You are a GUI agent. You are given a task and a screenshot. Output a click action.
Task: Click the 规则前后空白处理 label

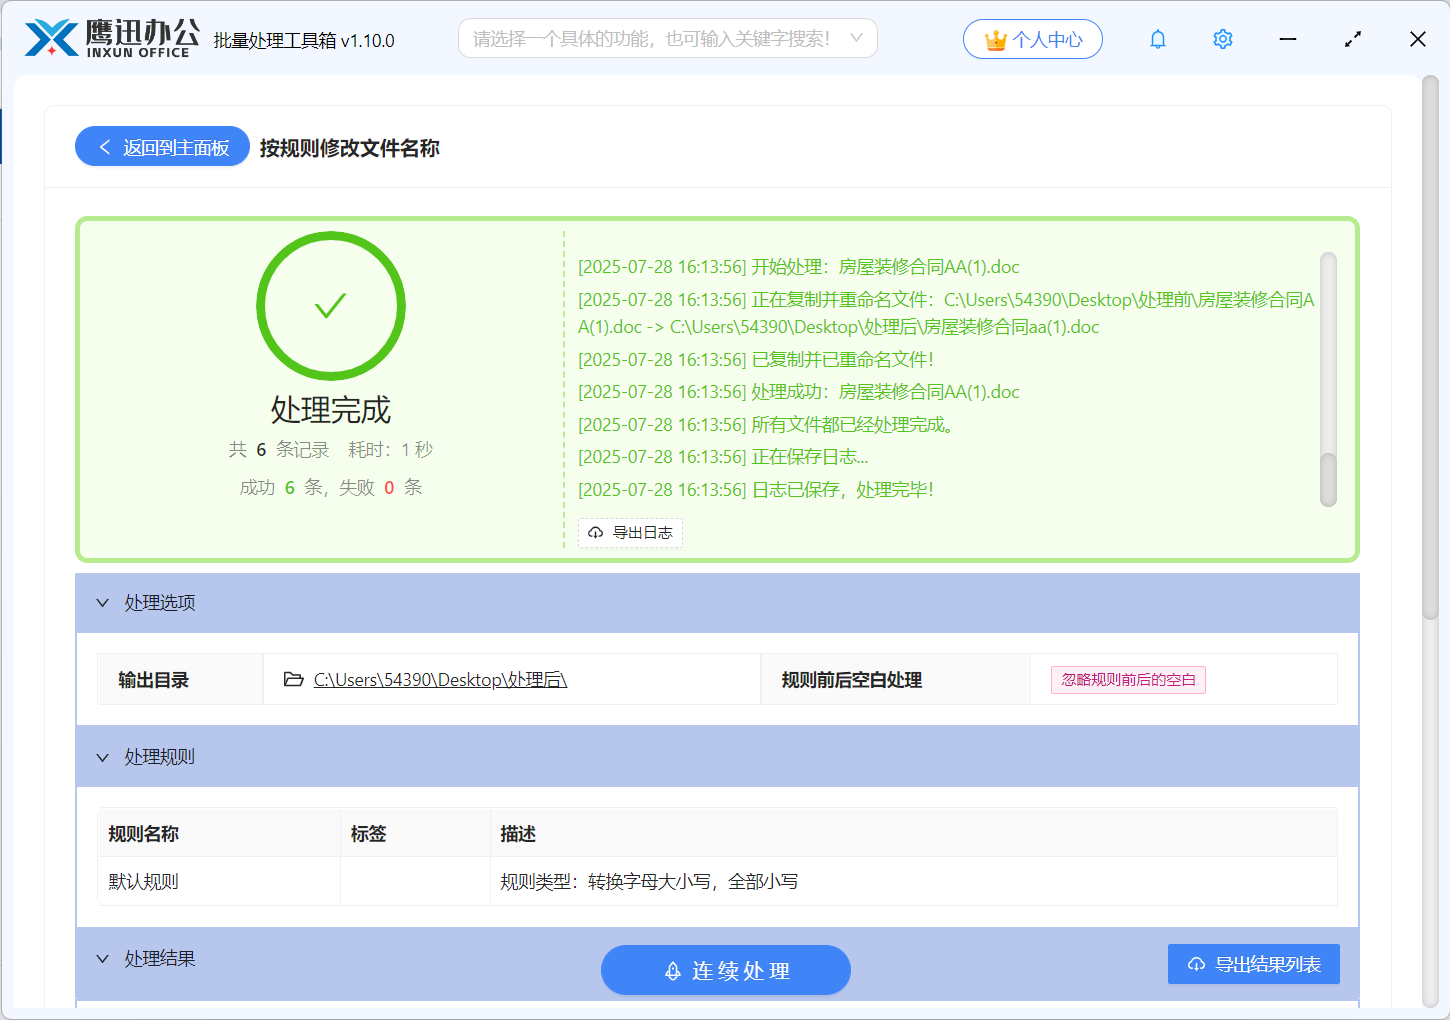coord(852,680)
